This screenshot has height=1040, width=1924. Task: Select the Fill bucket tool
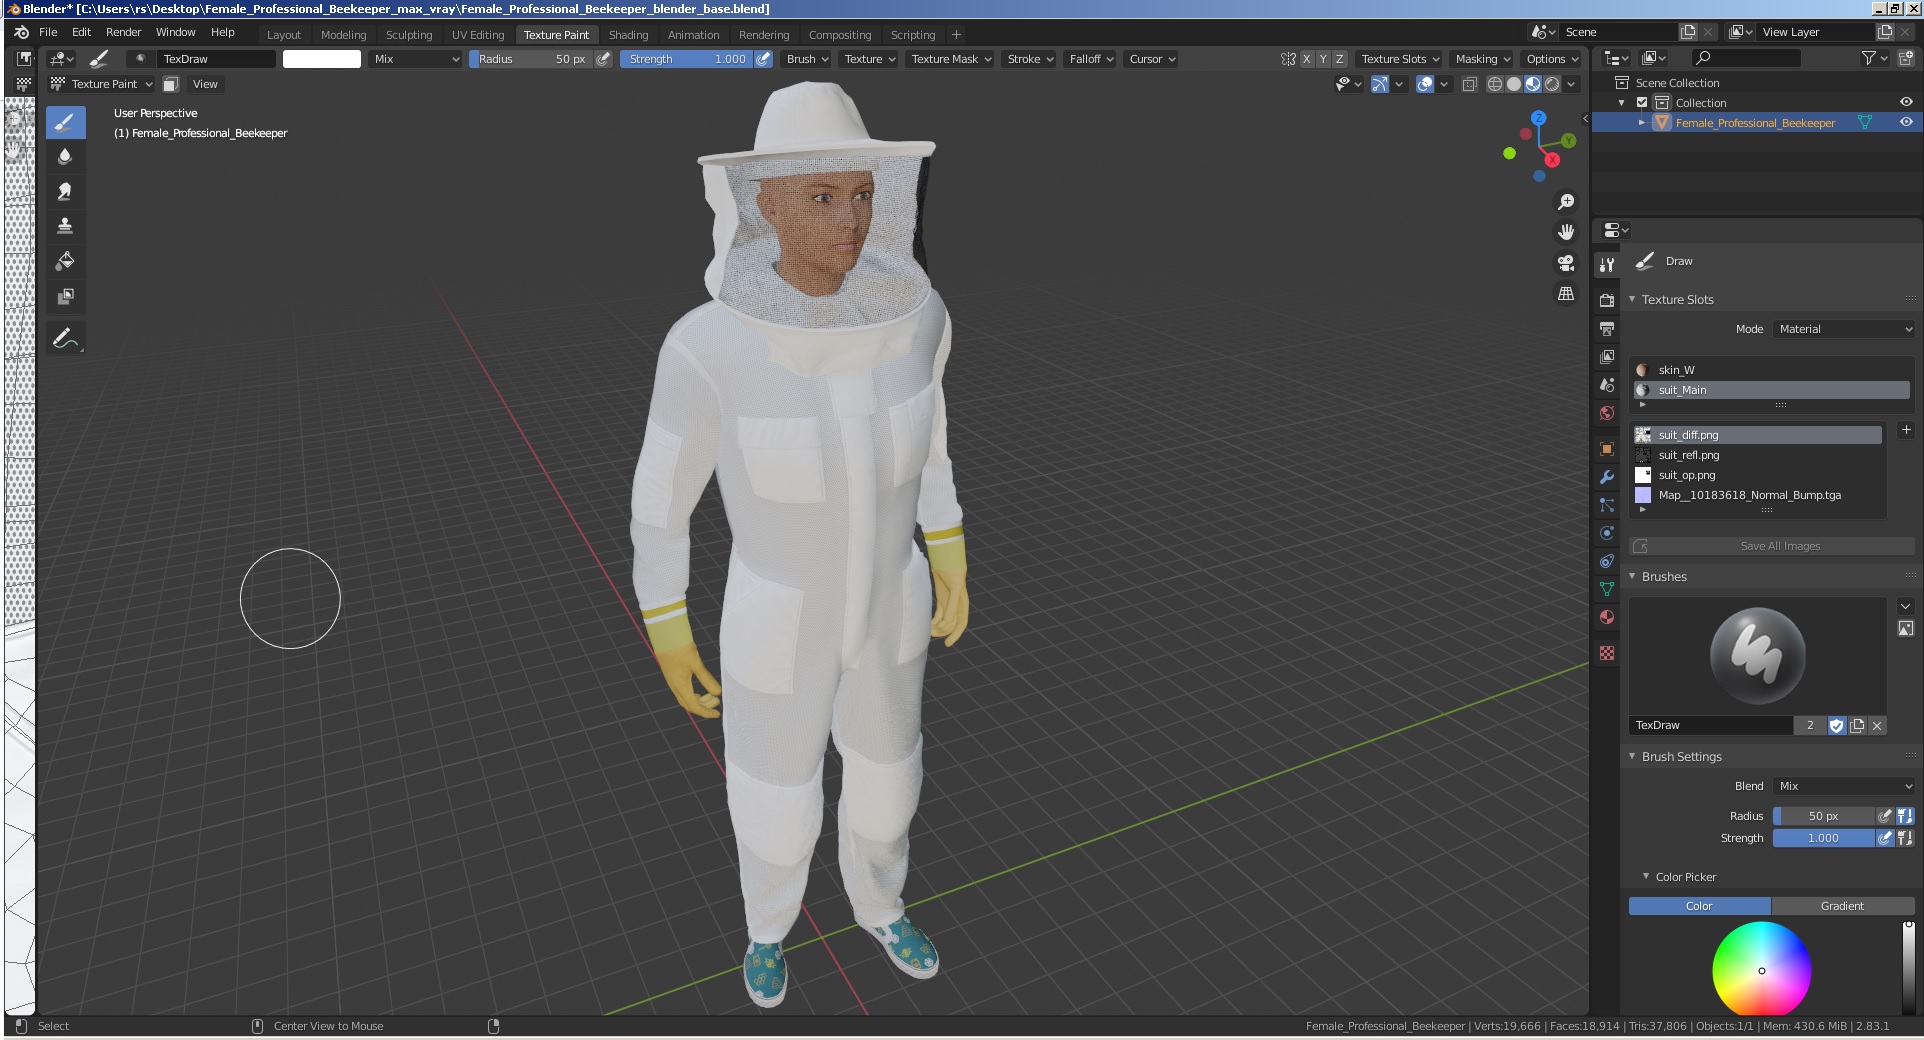point(65,261)
